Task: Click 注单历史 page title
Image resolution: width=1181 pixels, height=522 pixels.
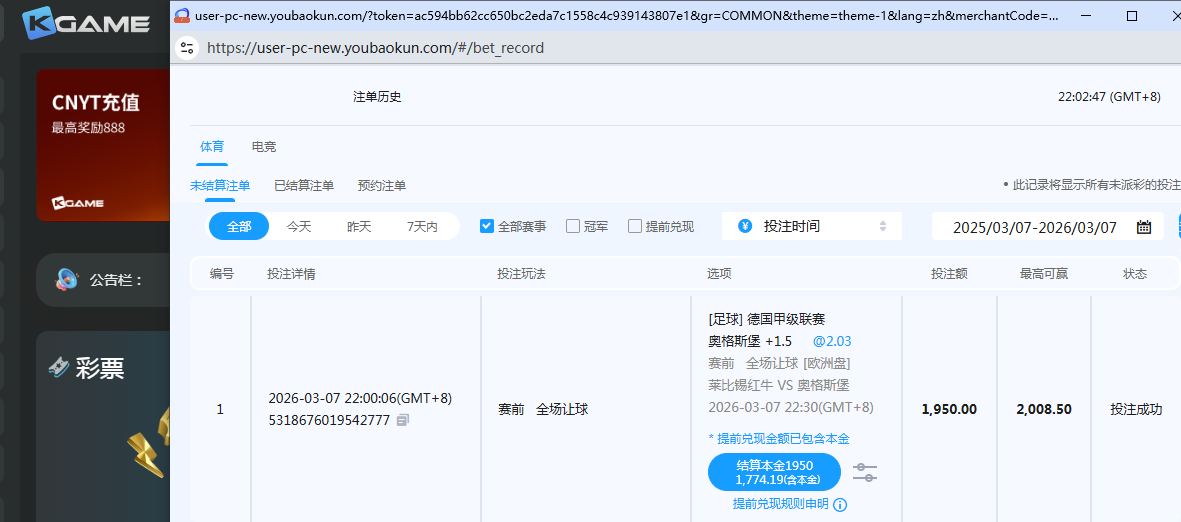Action: pyautogui.click(x=377, y=97)
